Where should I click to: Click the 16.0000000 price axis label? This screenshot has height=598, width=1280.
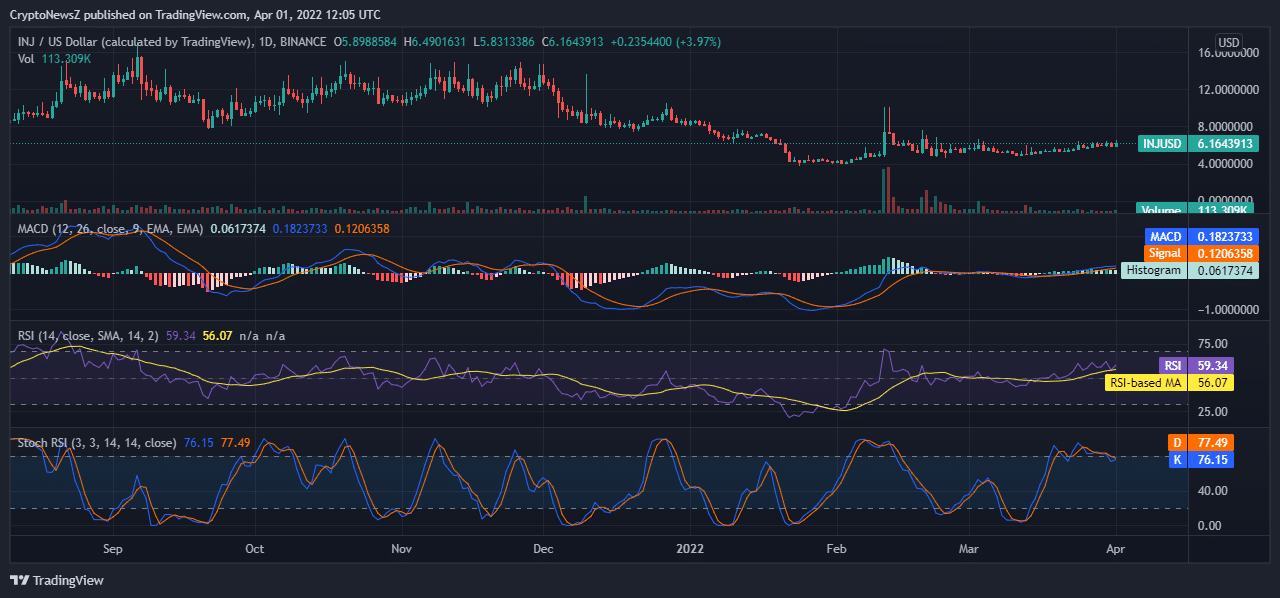click(x=1228, y=53)
